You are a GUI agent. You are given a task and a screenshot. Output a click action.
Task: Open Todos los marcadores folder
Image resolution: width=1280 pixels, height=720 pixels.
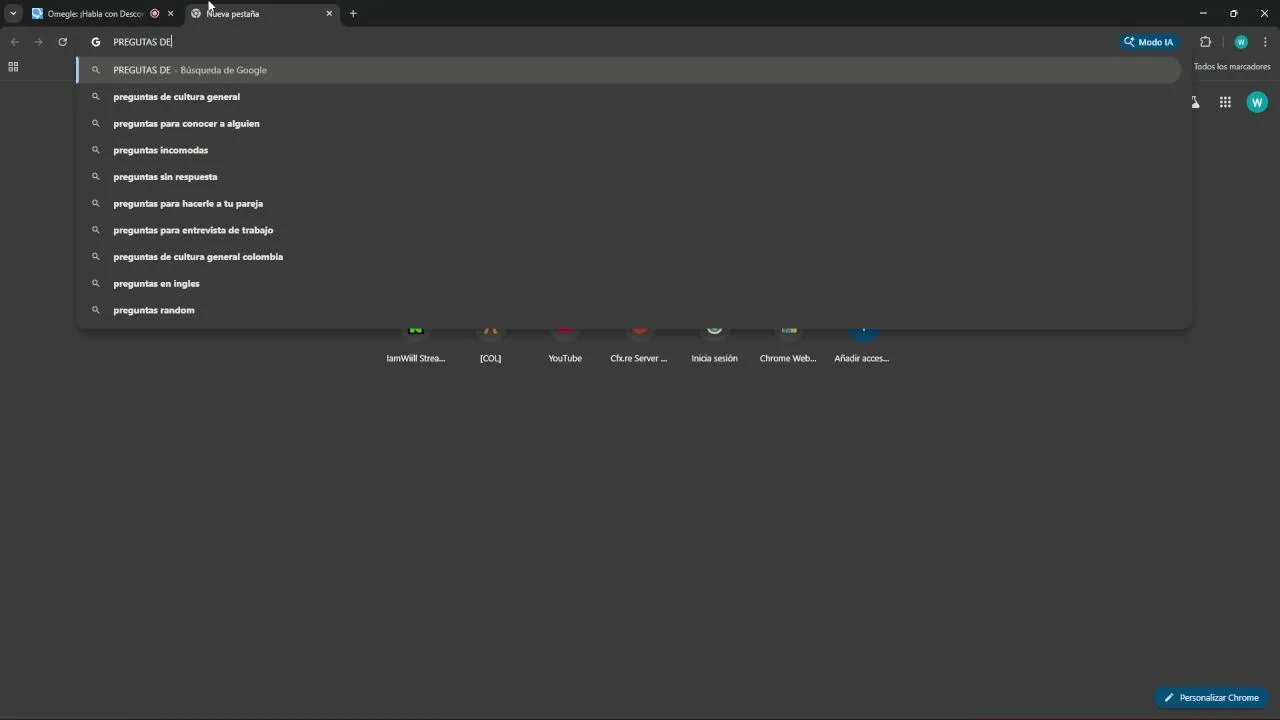(x=1232, y=67)
